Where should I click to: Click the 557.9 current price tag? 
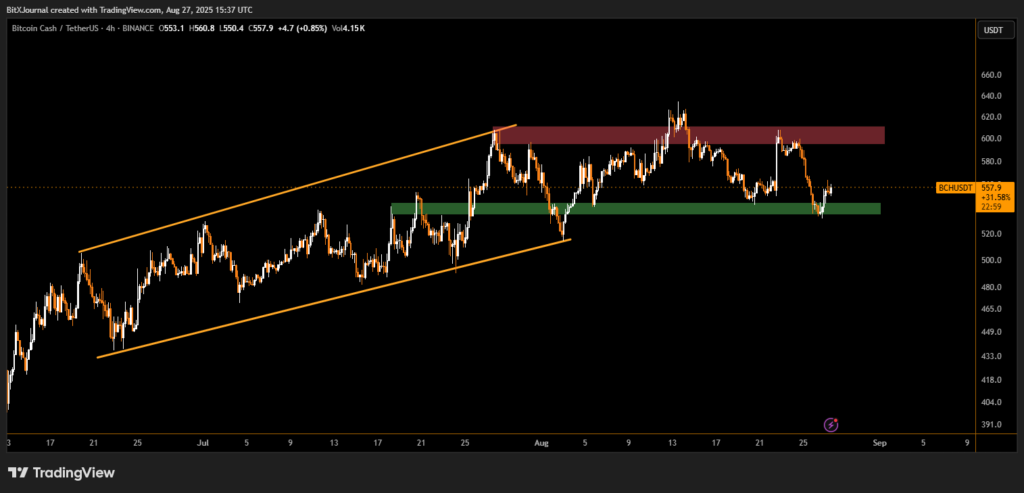[992, 187]
